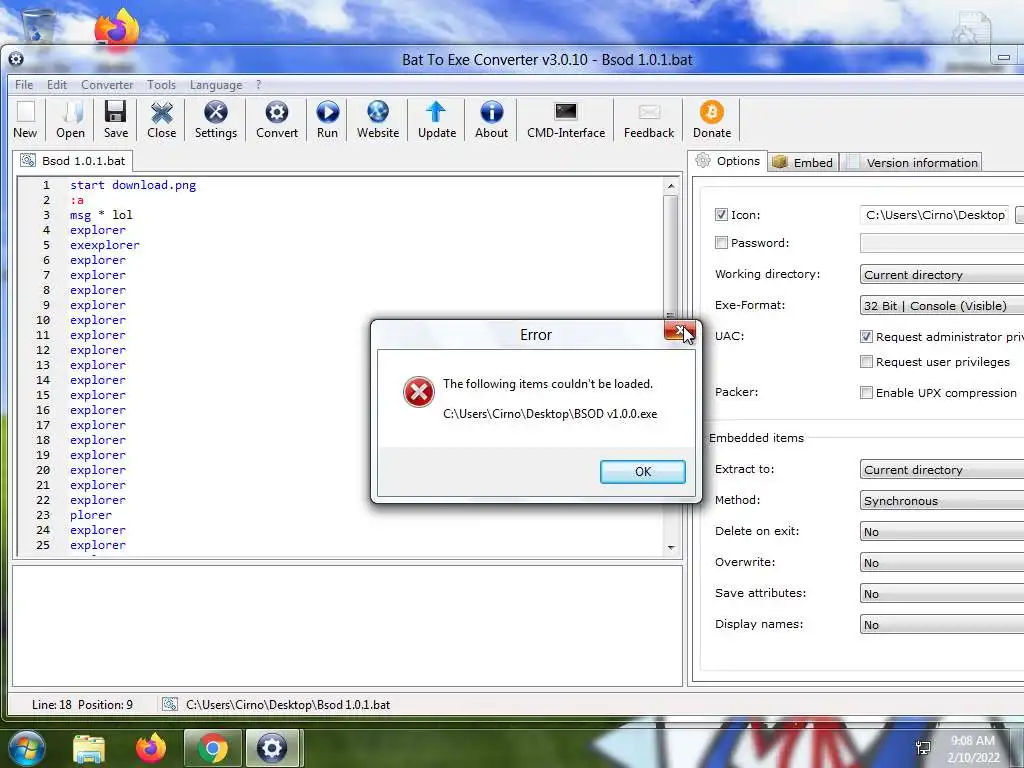Select the Bsod 1.0.1.bat document tab
The width and height of the screenshot is (1024, 768).
coord(72,161)
